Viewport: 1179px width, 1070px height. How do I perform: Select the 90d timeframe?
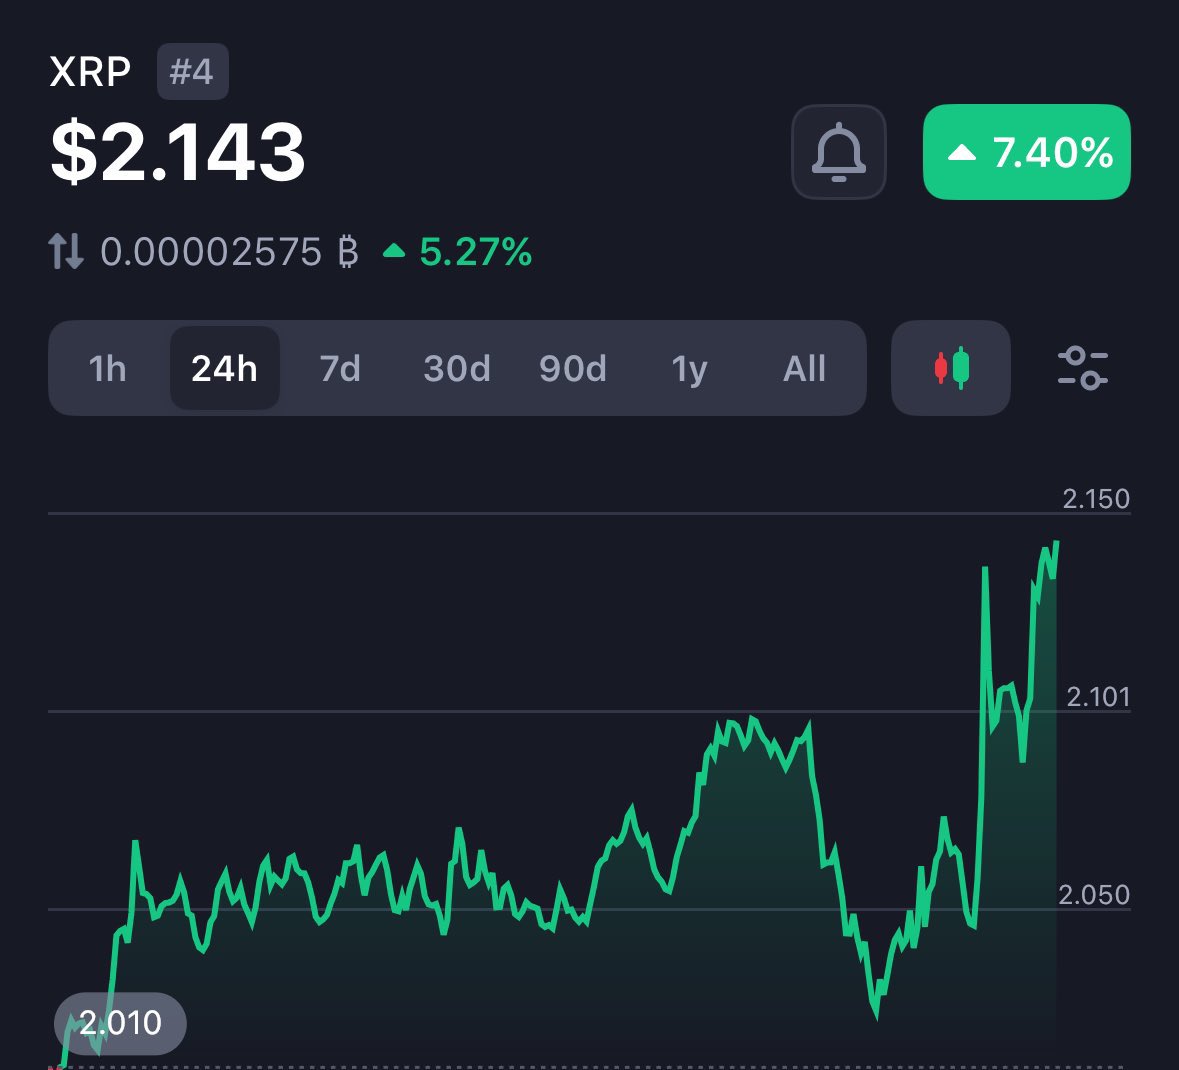point(572,368)
